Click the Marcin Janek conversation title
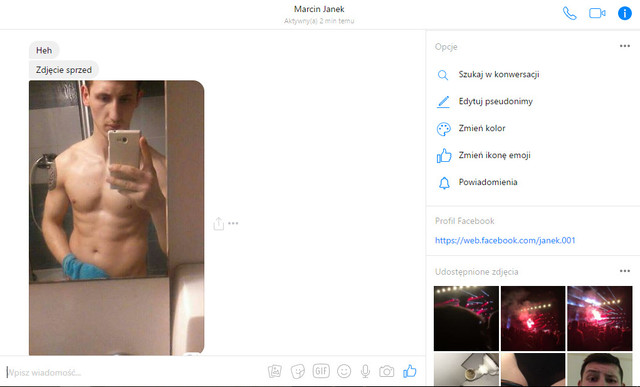 coord(319,9)
